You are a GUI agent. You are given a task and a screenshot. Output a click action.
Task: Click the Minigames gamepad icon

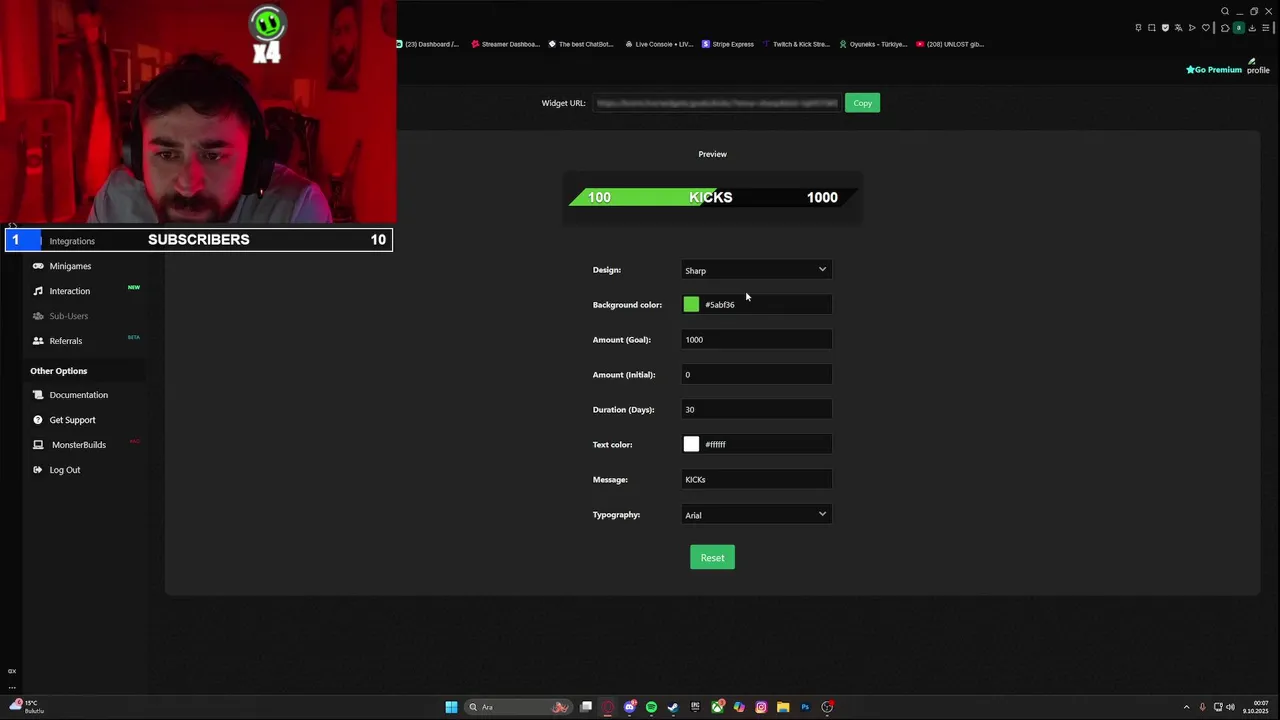click(38, 266)
